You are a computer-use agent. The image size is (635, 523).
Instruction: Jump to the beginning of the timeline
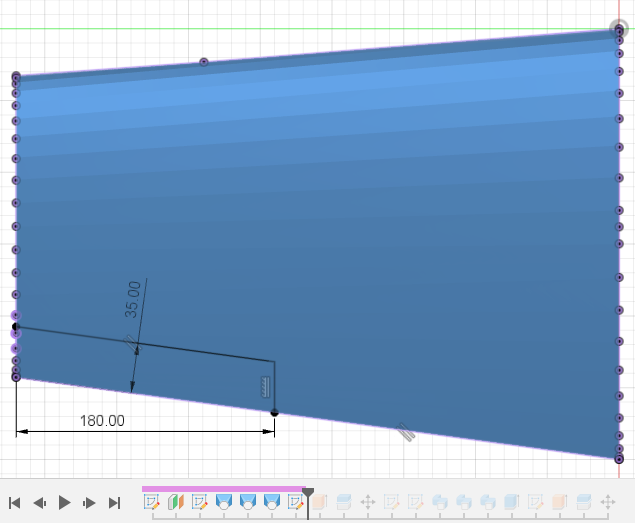pos(15,502)
